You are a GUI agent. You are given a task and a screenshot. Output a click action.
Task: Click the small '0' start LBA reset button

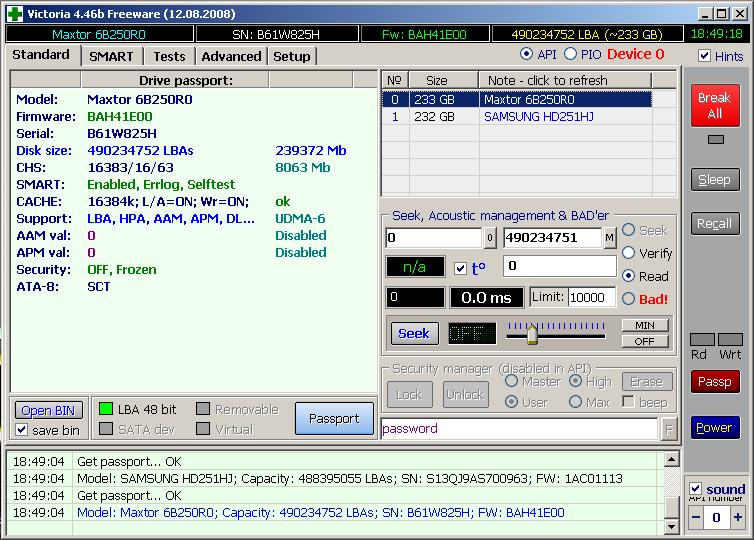(x=490, y=238)
